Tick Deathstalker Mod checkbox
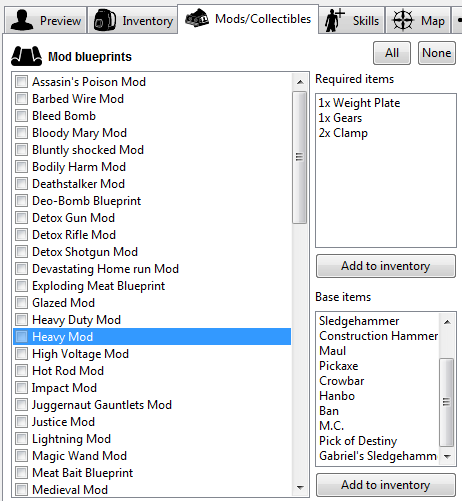This screenshot has width=462, height=501. tap(21, 183)
